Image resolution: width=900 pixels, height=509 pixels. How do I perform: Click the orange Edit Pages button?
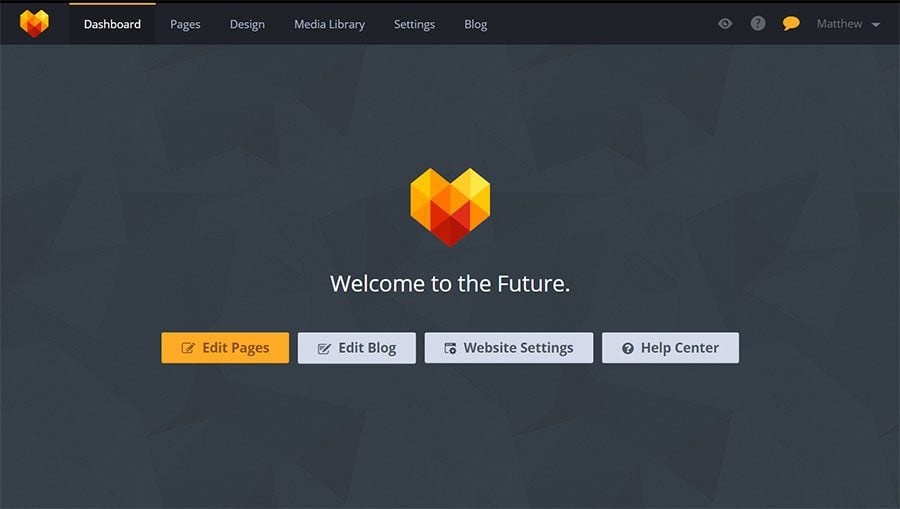click(x=225, y=348)
